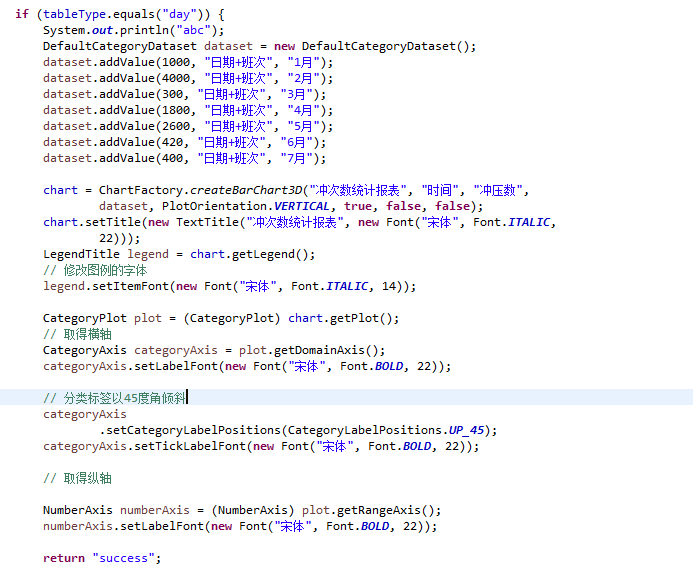Viewport: 693px width, 564px height.
Task: Click the comment '// 取得纵轴'
Action: 77,478
